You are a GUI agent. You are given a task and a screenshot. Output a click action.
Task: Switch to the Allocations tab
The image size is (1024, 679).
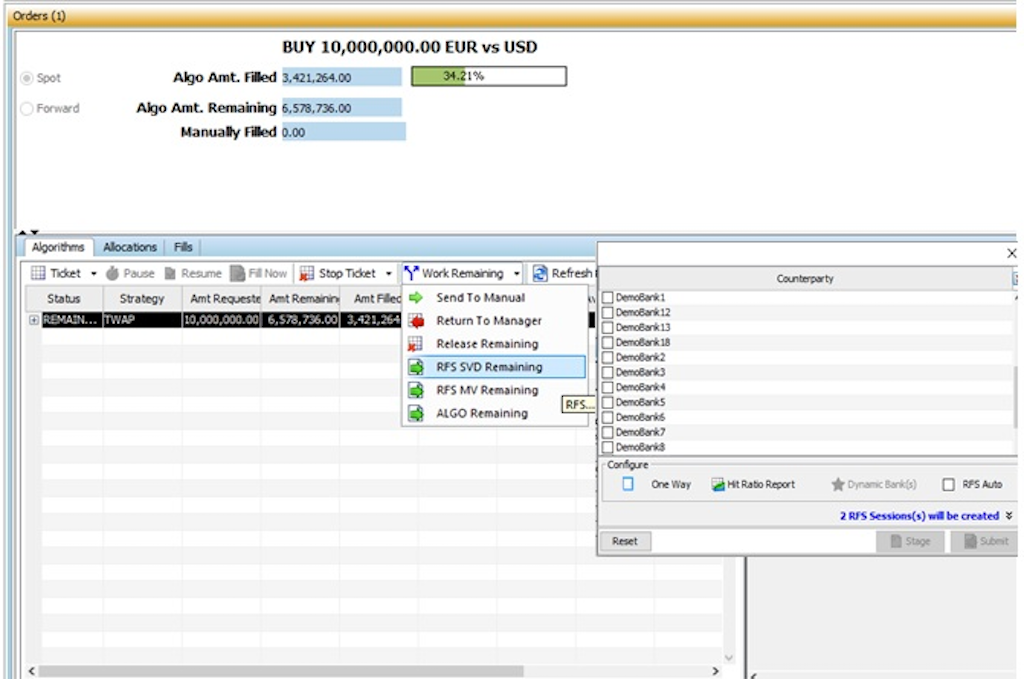point(130,247)
